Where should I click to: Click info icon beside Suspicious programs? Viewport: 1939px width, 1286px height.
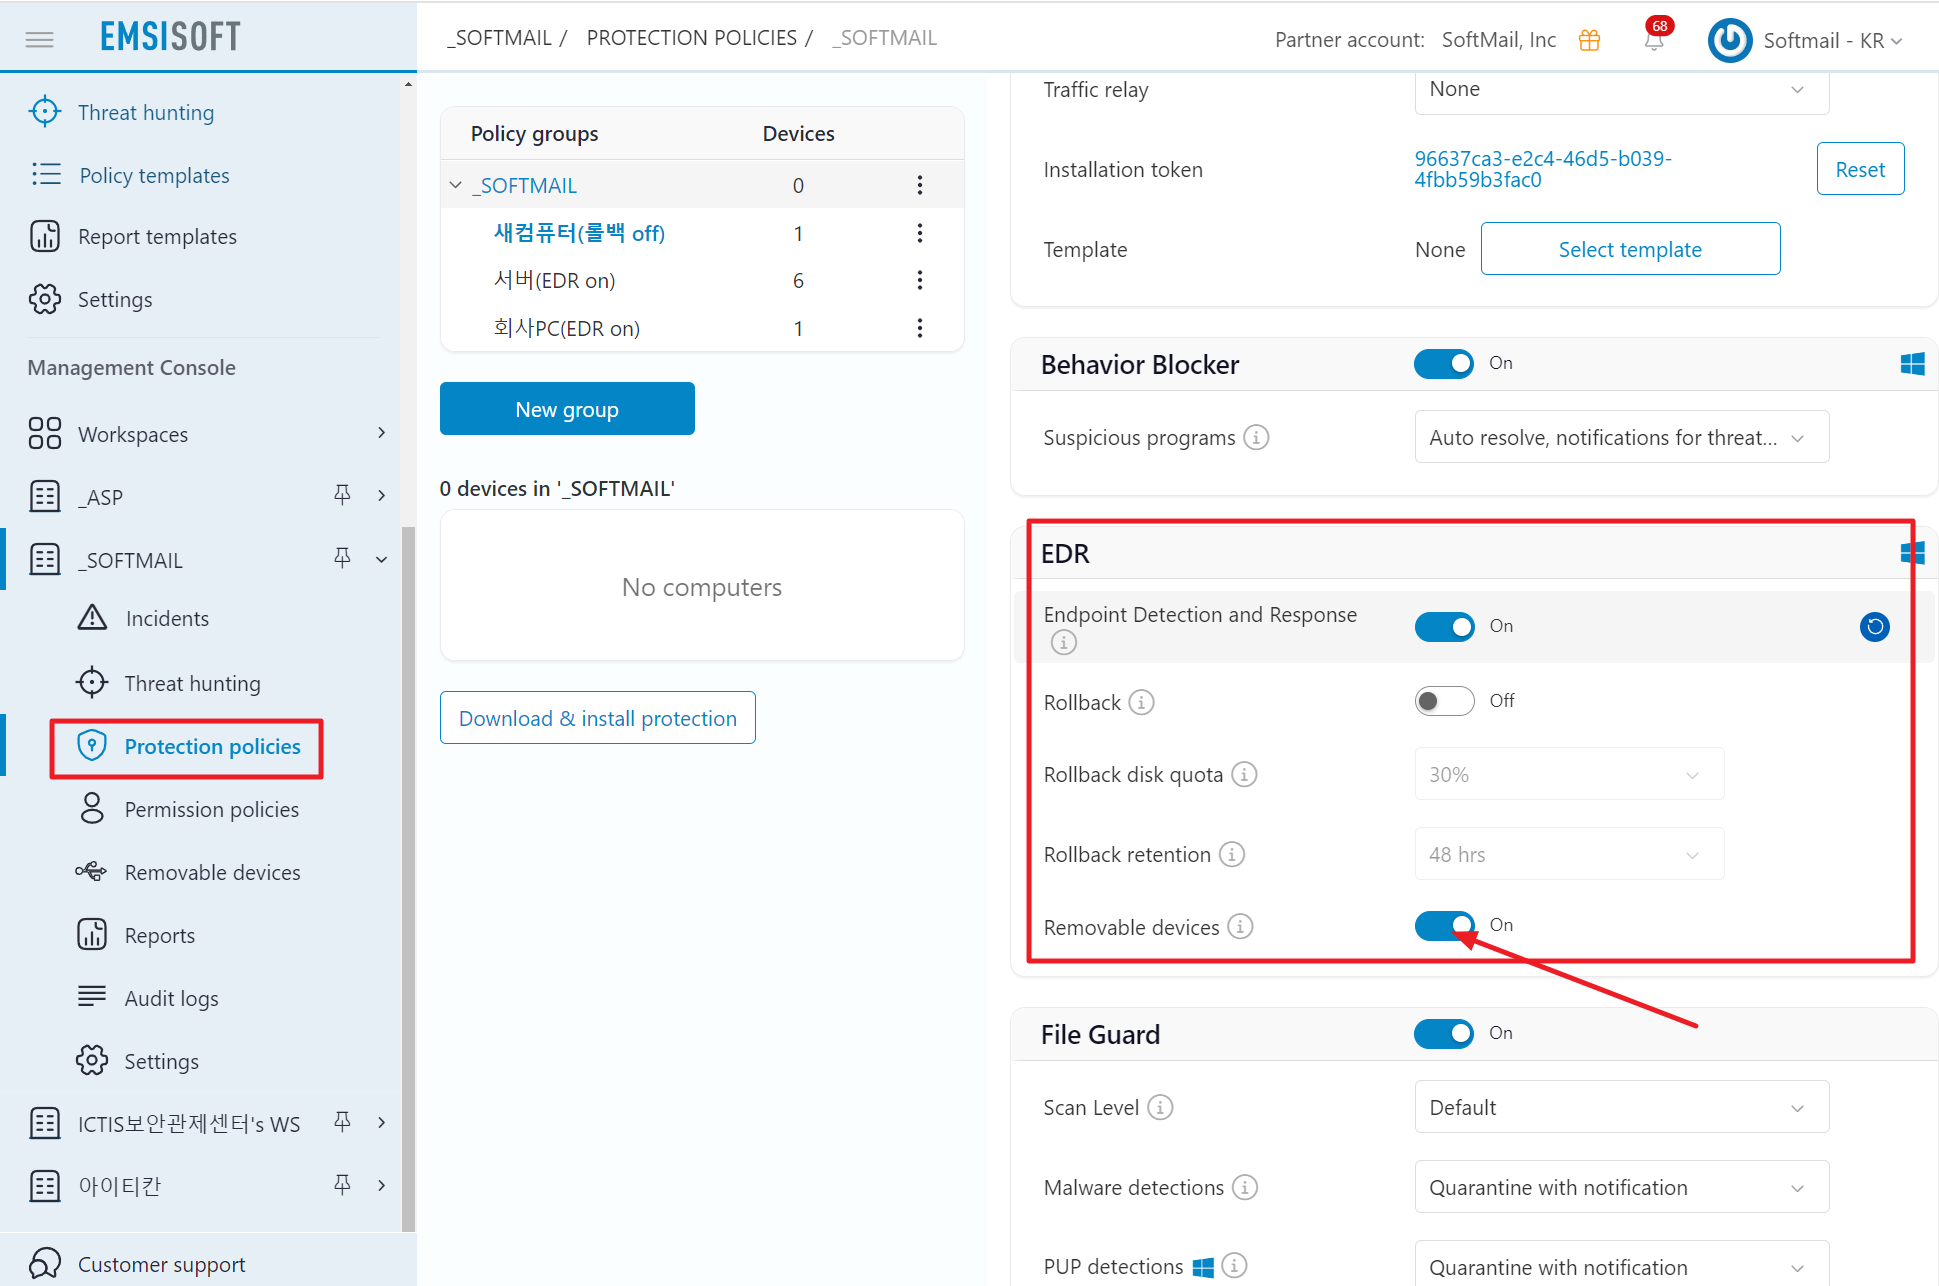[x=1256, y=438]
